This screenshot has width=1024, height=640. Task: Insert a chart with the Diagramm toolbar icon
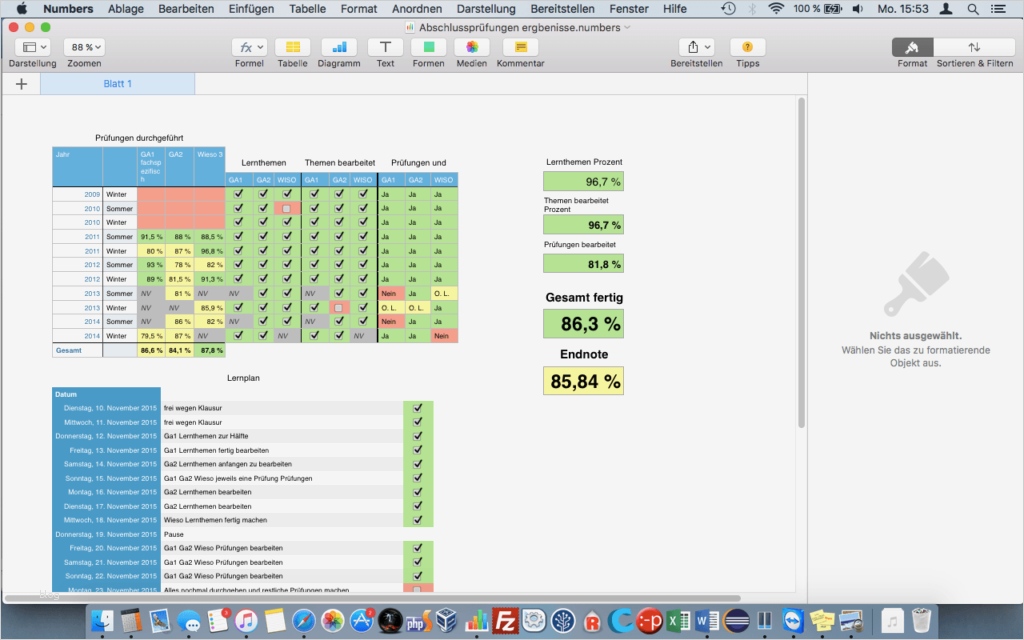coord(339,47)
